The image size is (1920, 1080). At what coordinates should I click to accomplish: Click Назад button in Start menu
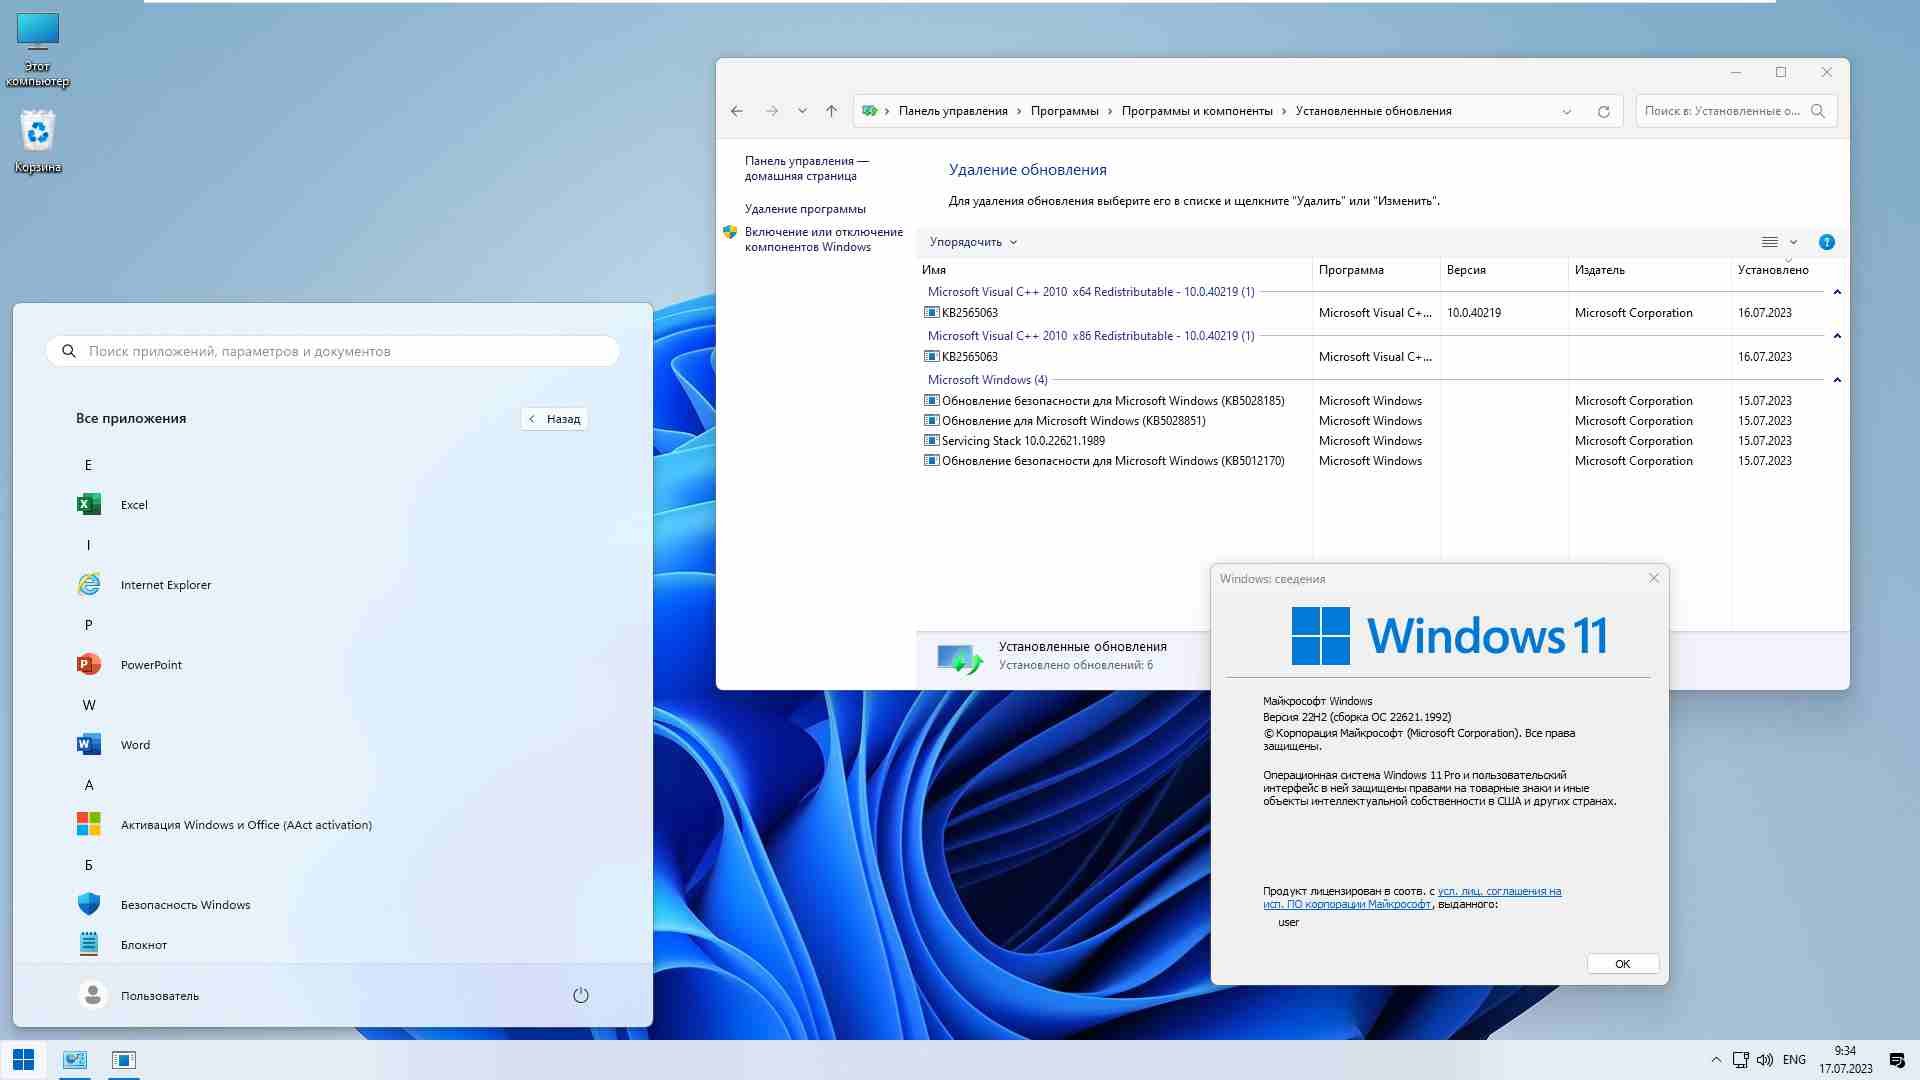click(x=554, y=419)
